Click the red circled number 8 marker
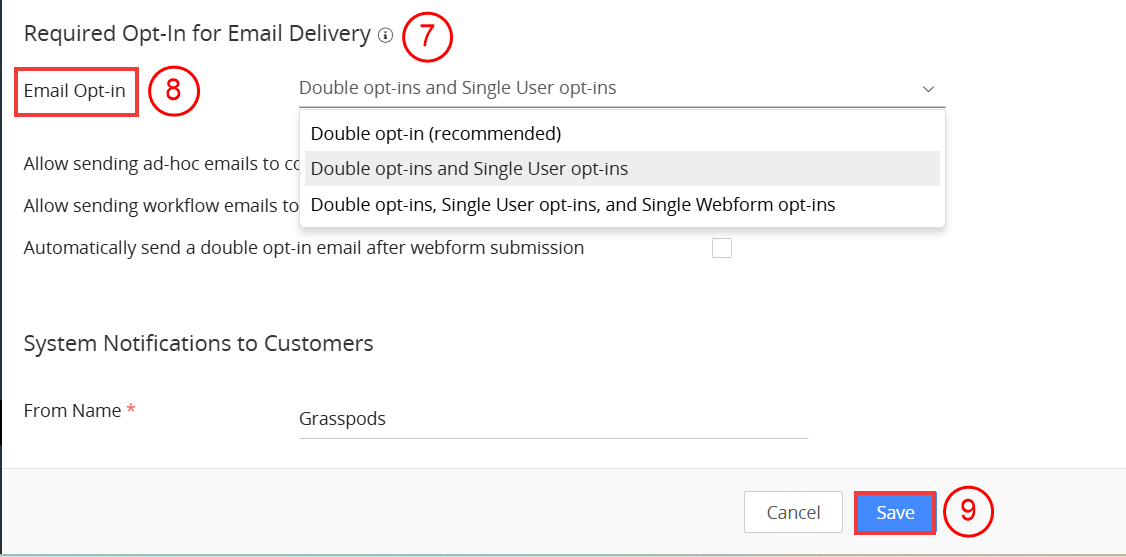The width and height of the screenshot is (1126, 557). click(174, 91)
